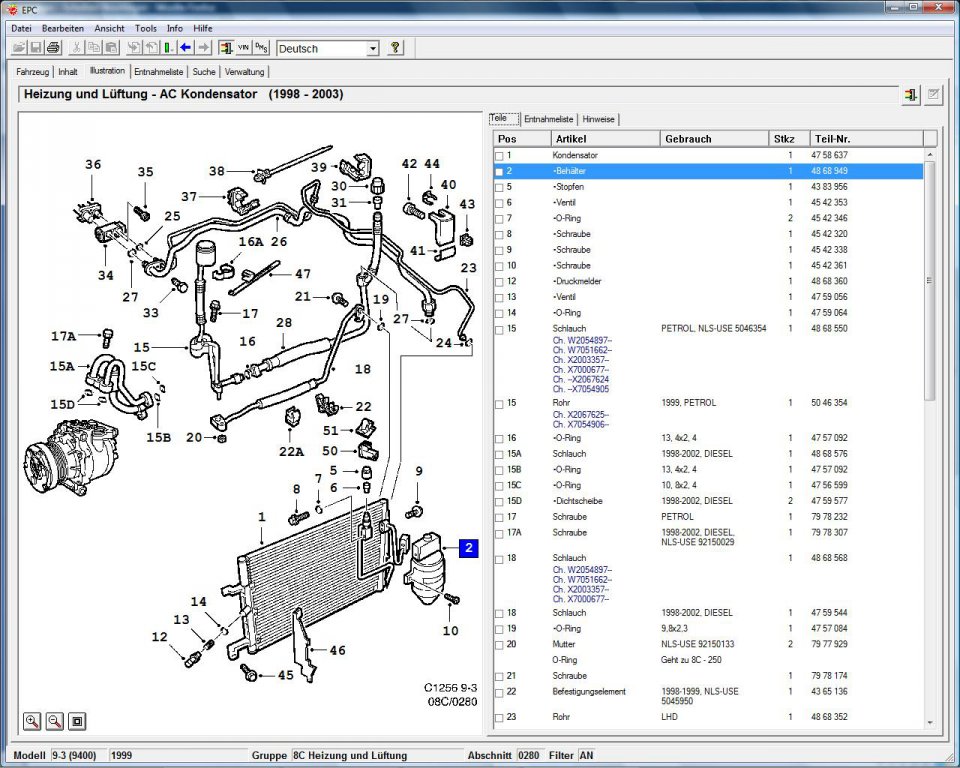Check the box for Kondensator row

(x=499, y=156)
